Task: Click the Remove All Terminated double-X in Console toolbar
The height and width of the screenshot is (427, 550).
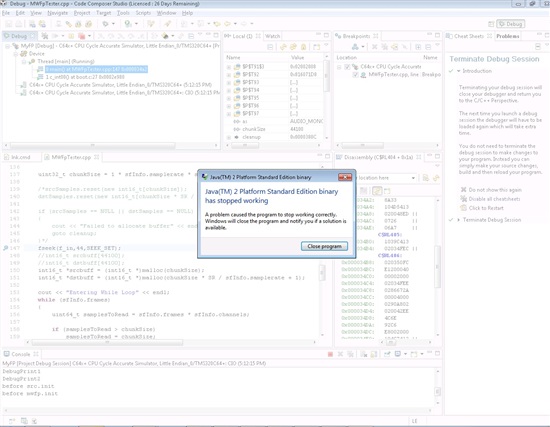Action: click(350, 354)
